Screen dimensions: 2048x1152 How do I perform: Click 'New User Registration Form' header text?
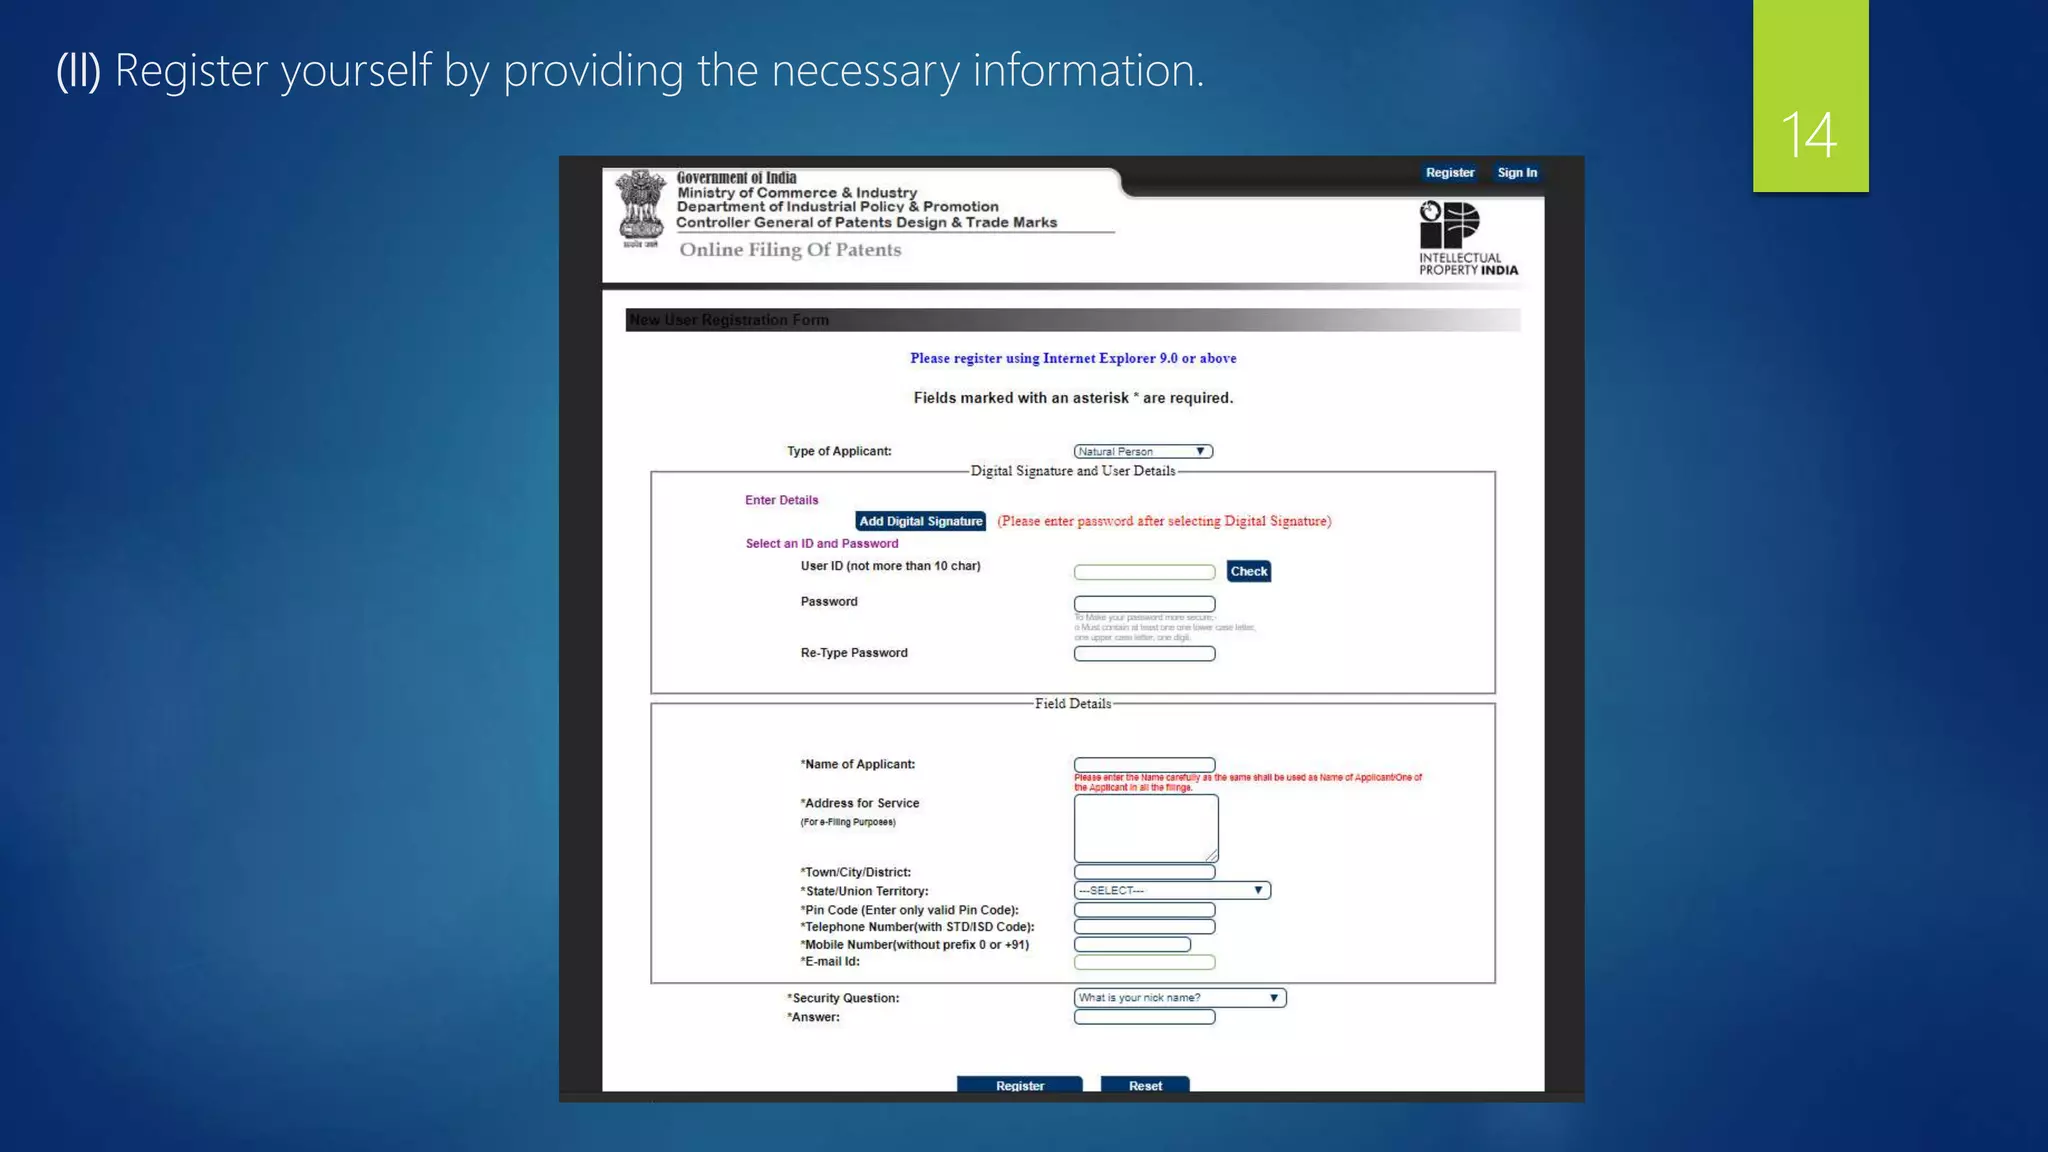(729, 320)
